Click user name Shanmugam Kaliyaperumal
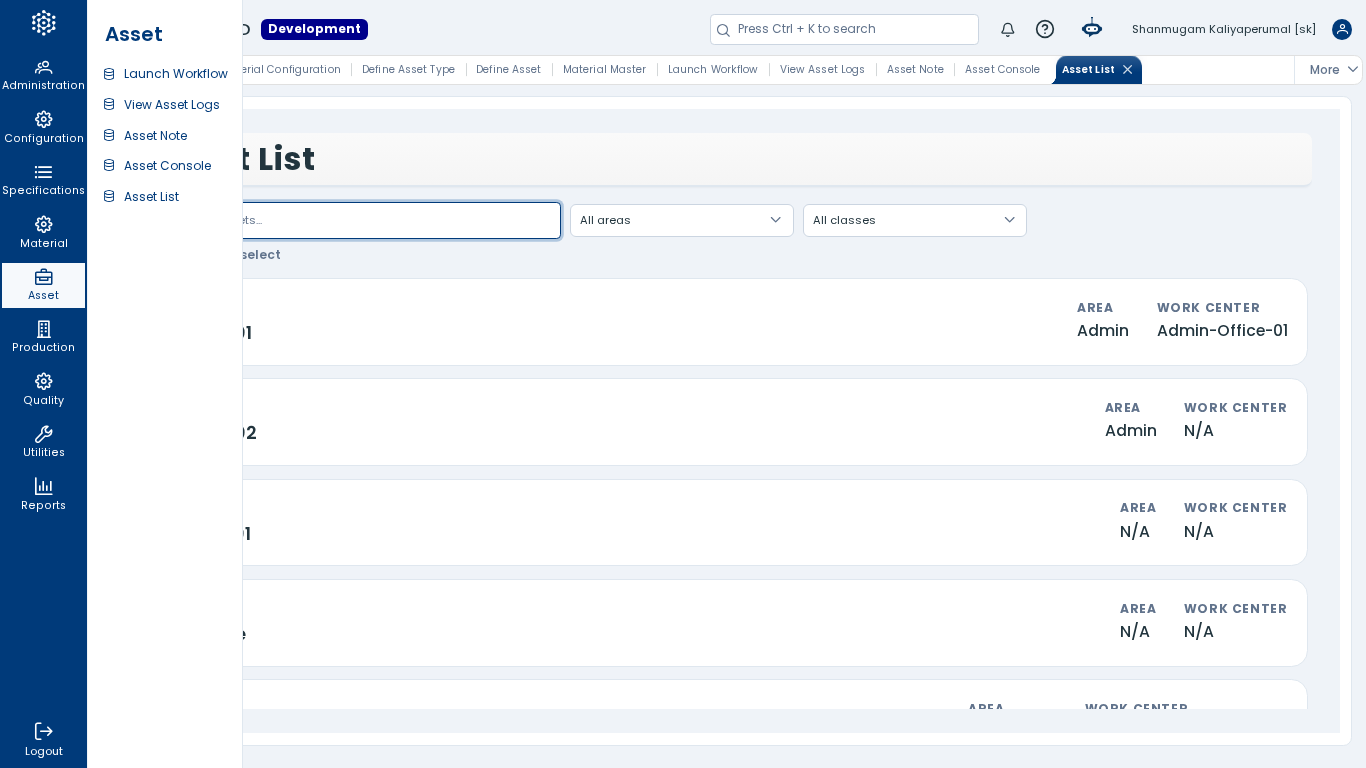 1224,29
